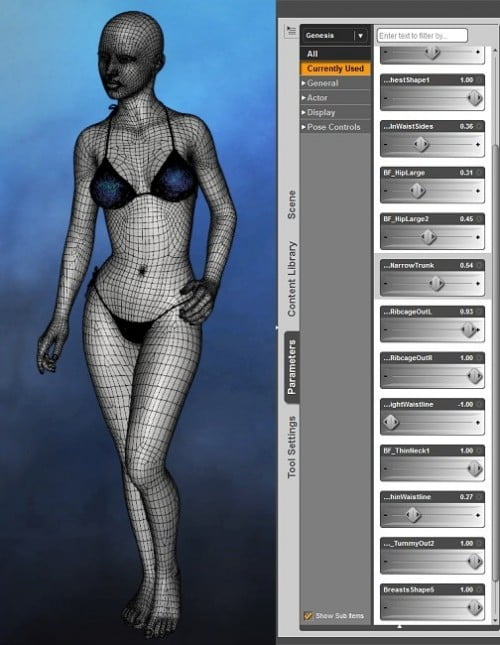Click plus button on BF_HipLarge2 slider

pos(478,237)
